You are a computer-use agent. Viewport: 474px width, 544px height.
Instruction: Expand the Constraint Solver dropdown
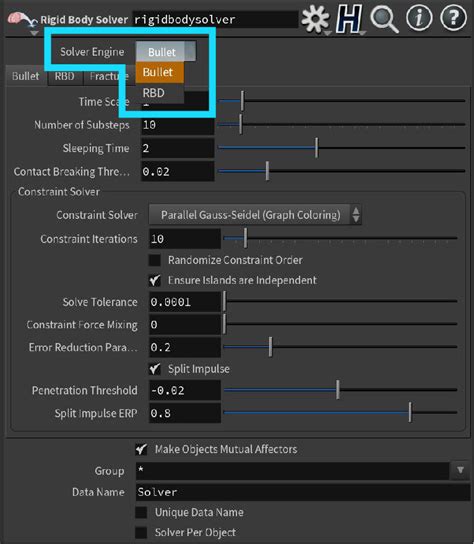point(255,215)
